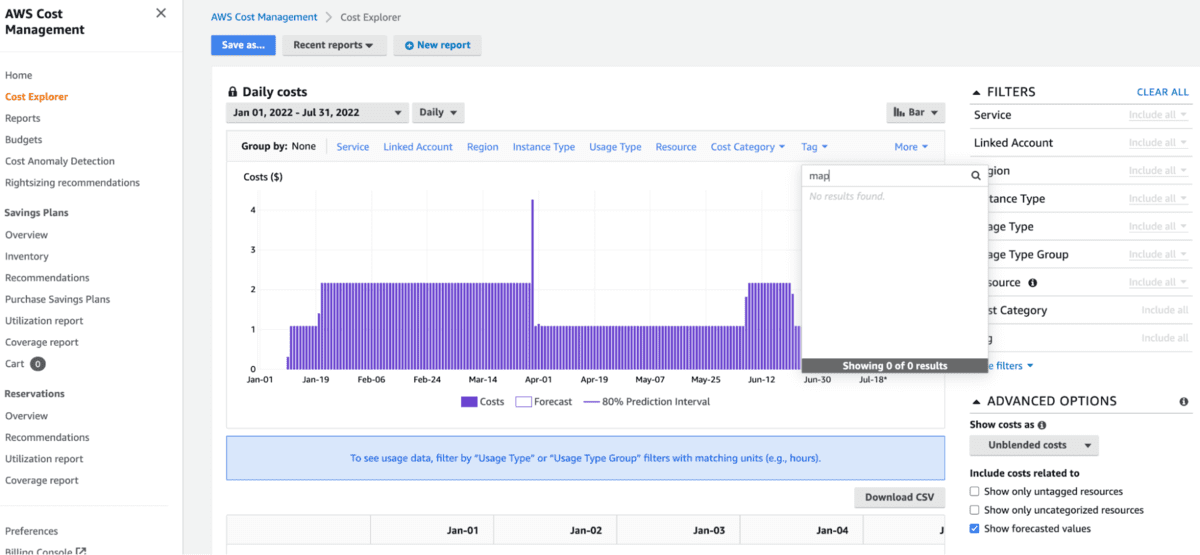Open the Bar chart type dropdown
Image resolution: width=1200 pixels, height=555 pixels.
click(x=915, y=113)
